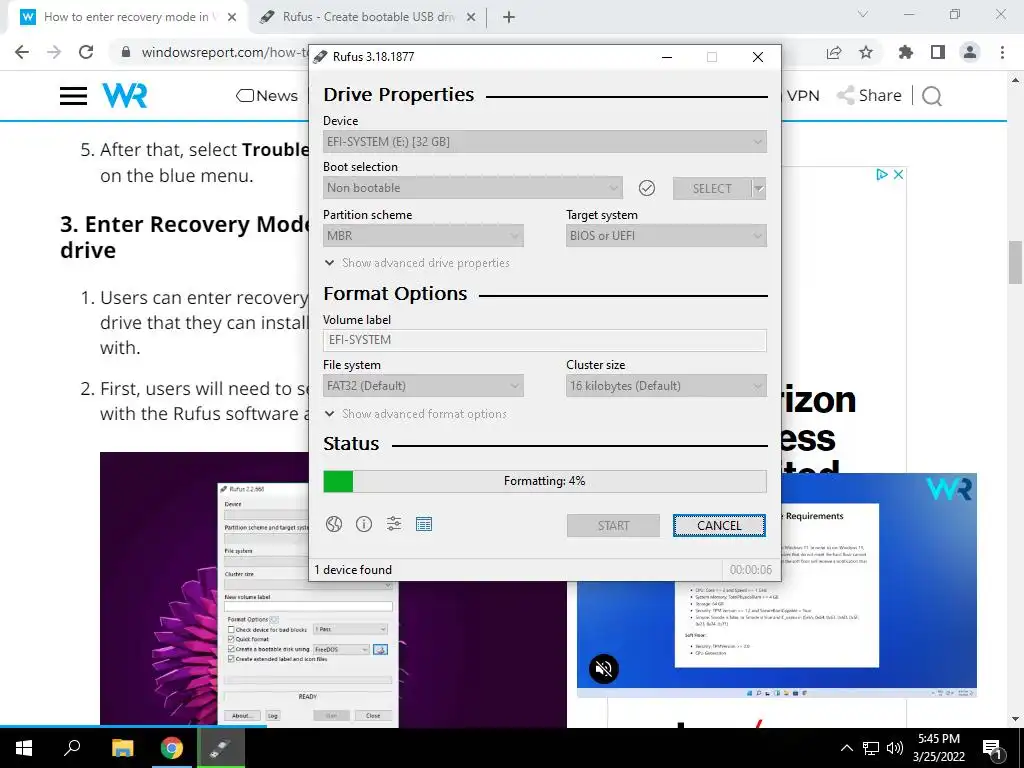
Task: Open Chrome three-dot menu
Action: tap(1002, 52)
